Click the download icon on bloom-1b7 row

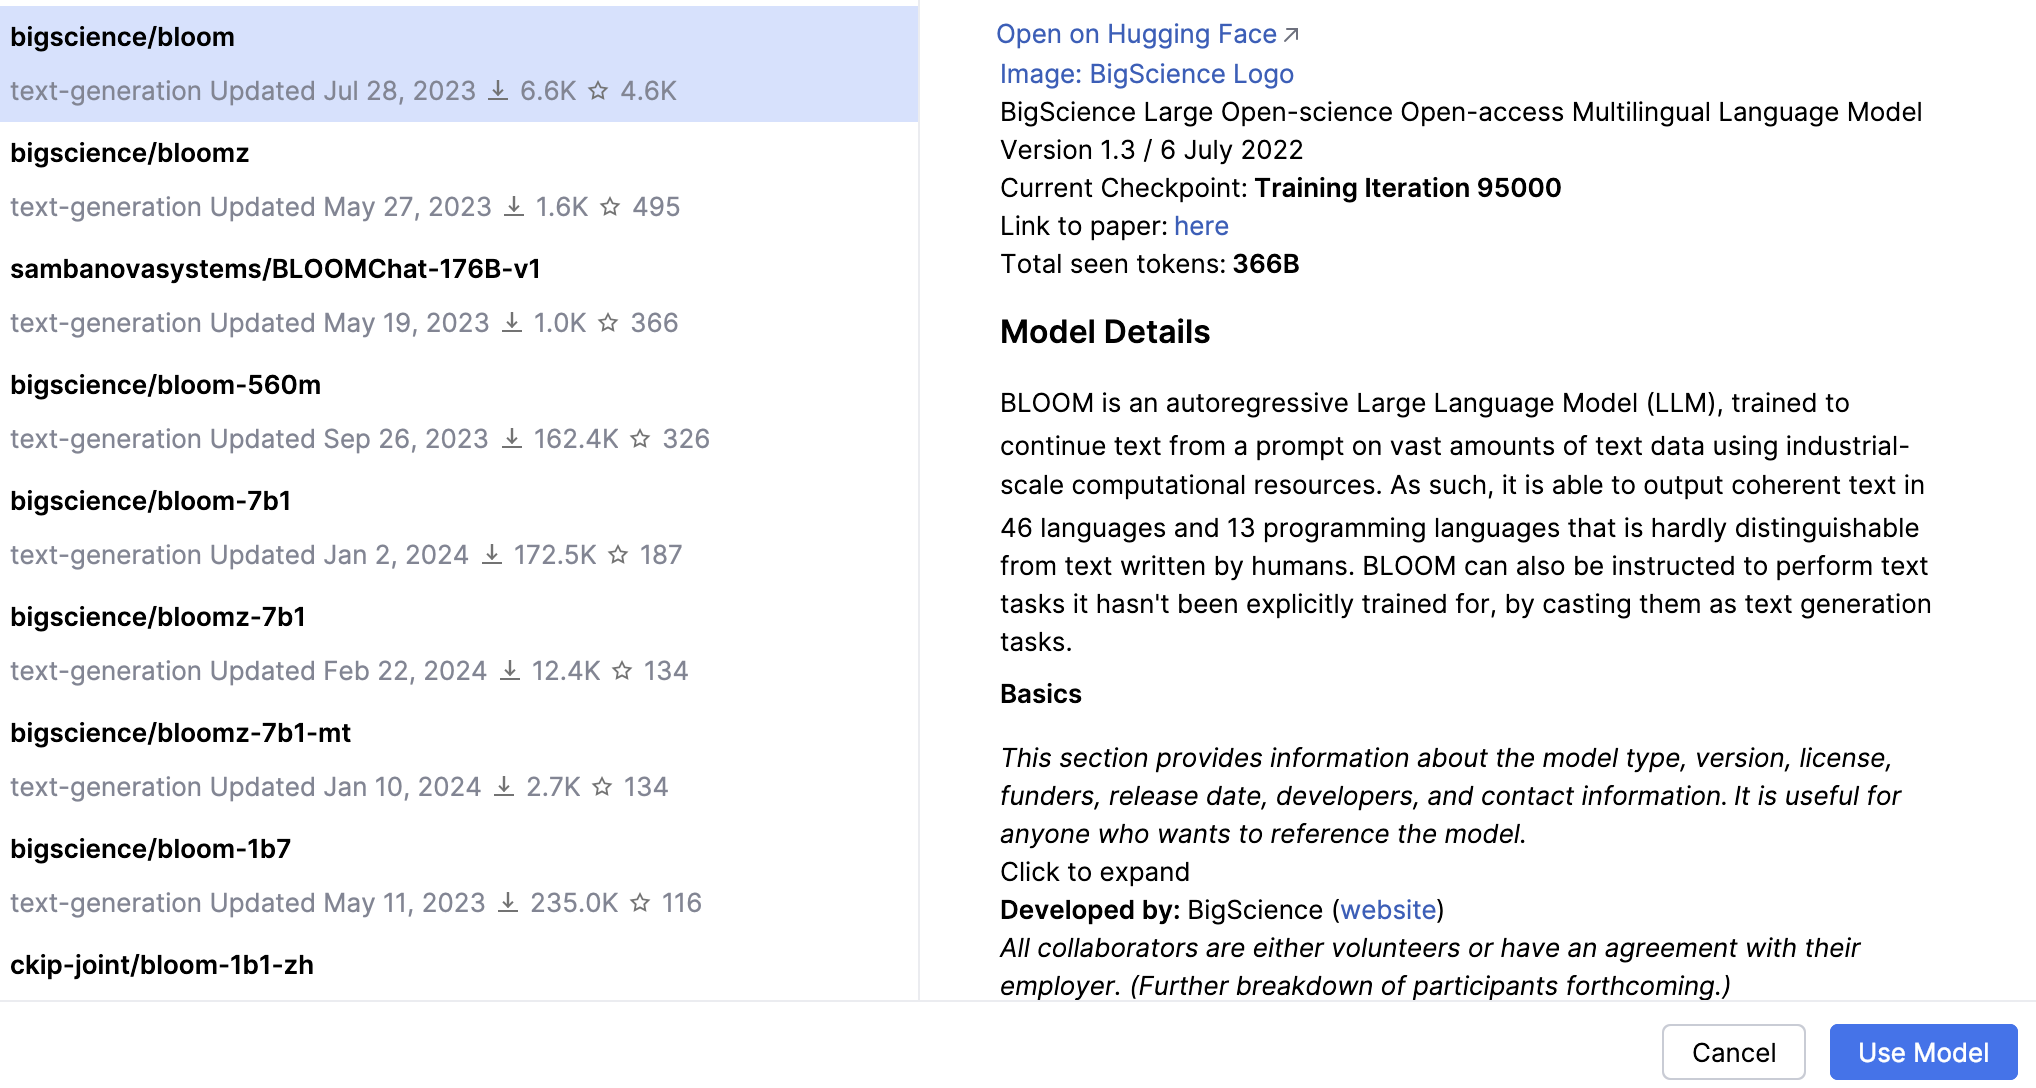pyautogui.click(x=508, y=903)
